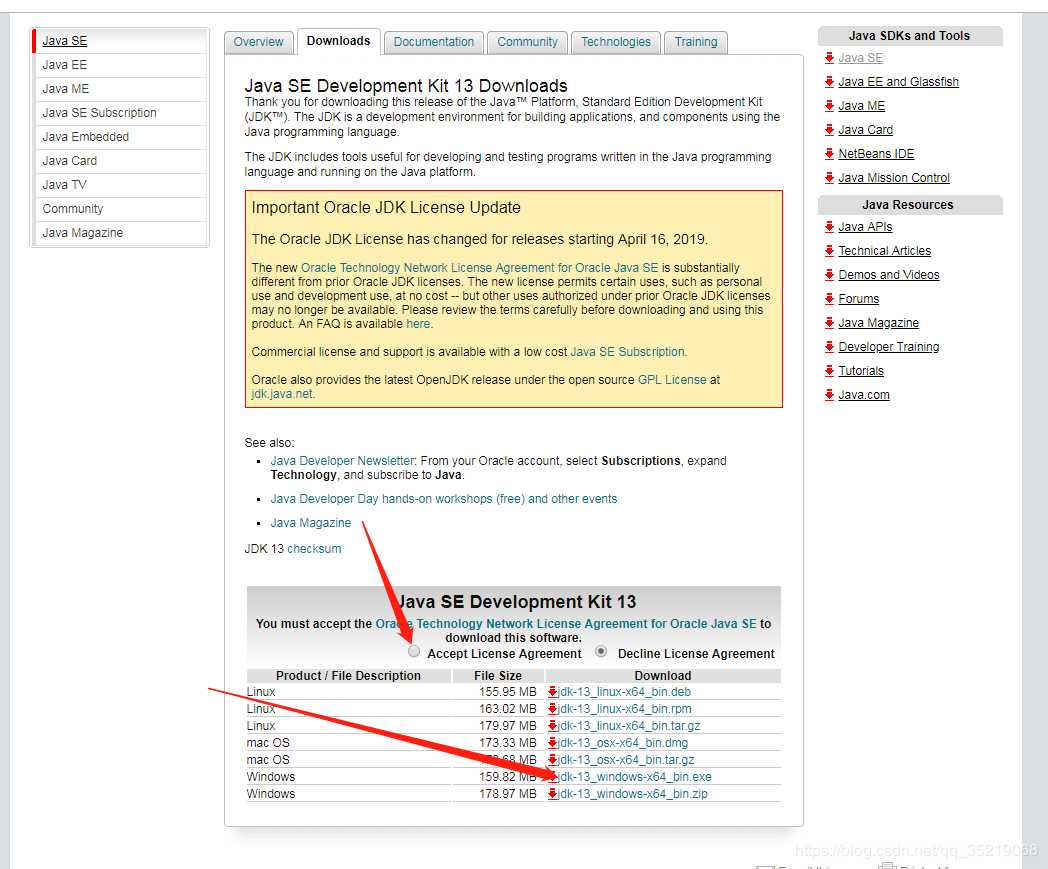Viewport: 1048px width, 869px height.
Task: Click the download arrow icon beside Java EE and Glassfish
Action: (829, 82)
